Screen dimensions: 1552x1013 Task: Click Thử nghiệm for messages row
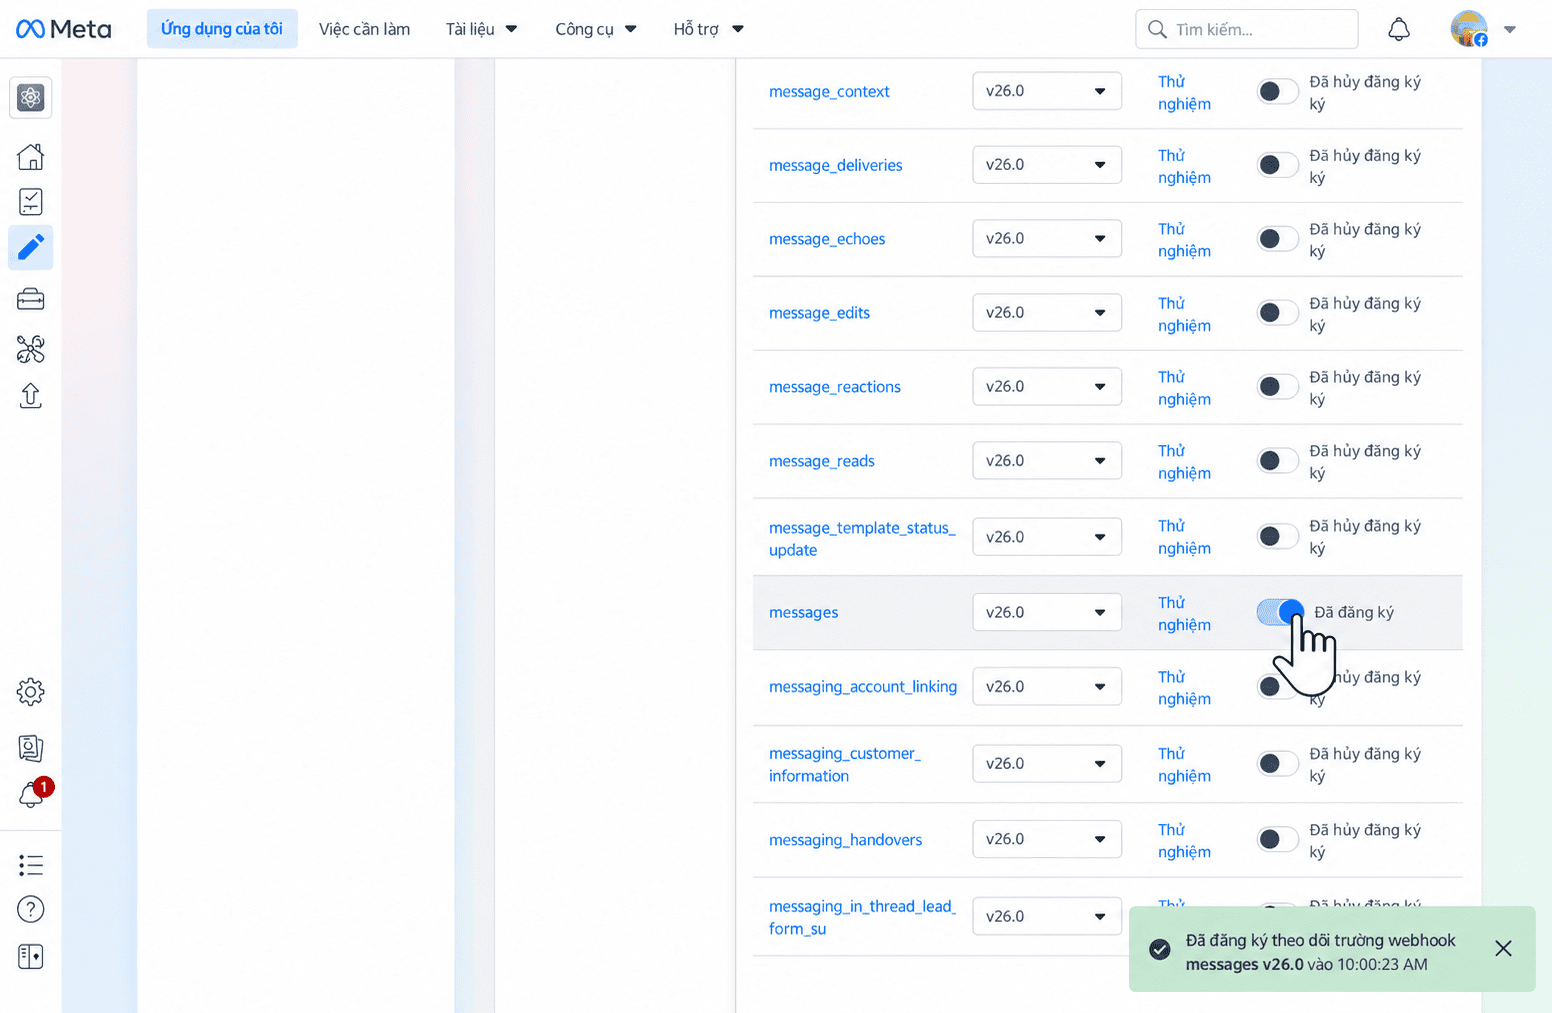tap(1184, 614)
